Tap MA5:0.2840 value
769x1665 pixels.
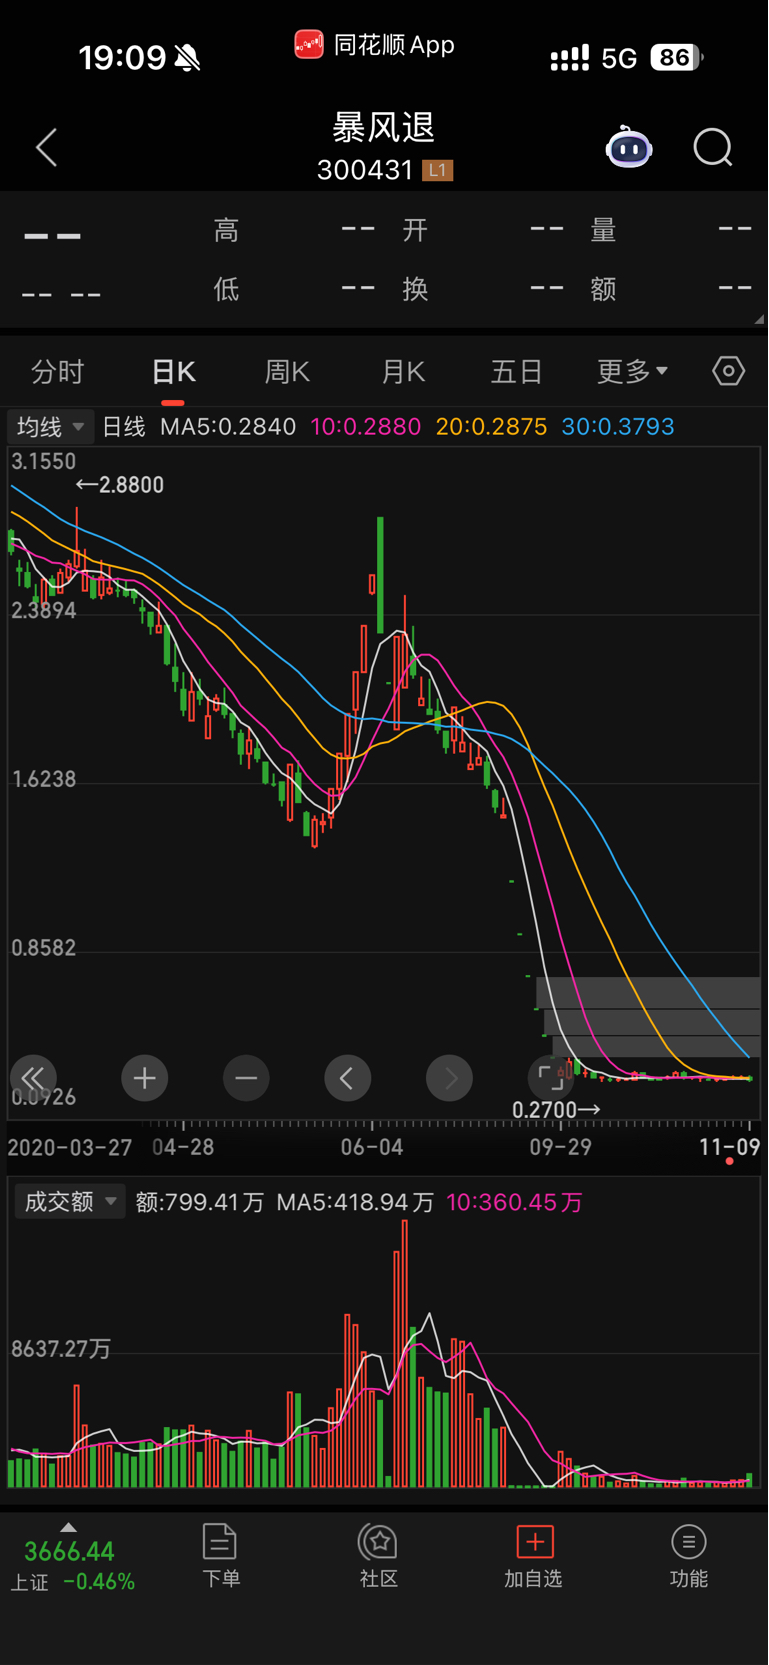(228, 427)
